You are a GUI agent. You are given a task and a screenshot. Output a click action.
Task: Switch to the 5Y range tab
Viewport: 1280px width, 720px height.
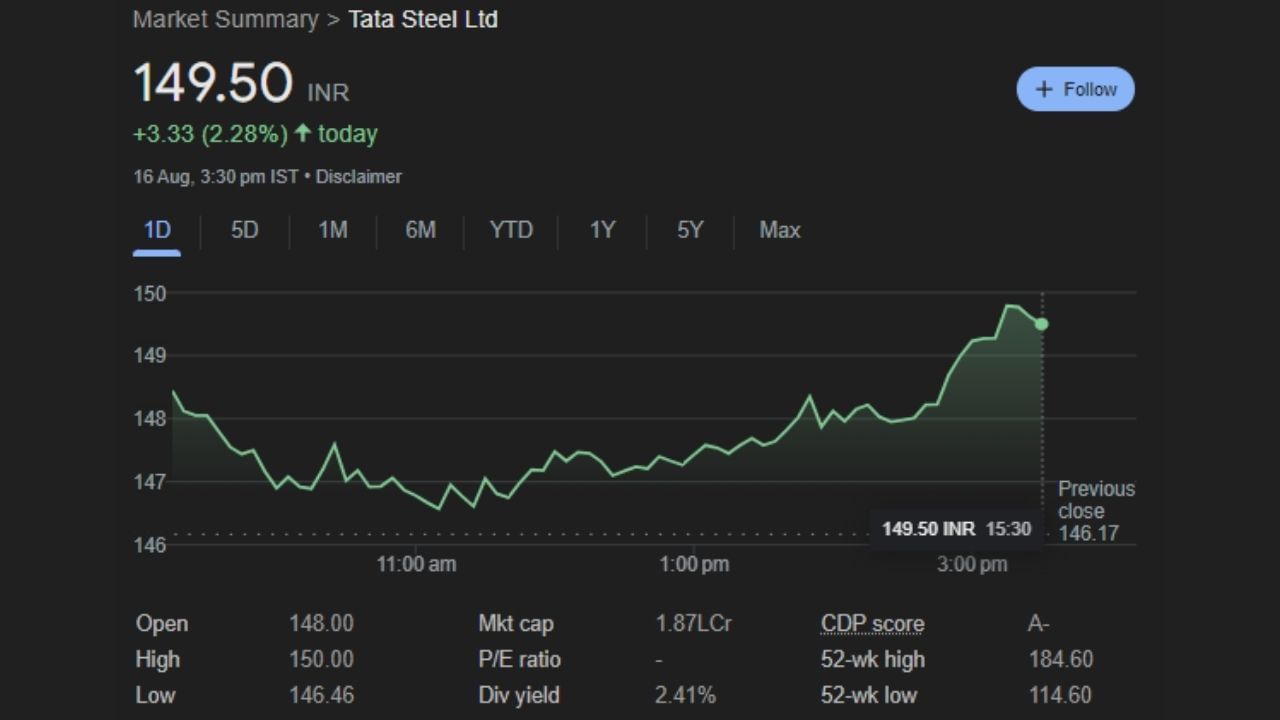[x=690, y=230]
